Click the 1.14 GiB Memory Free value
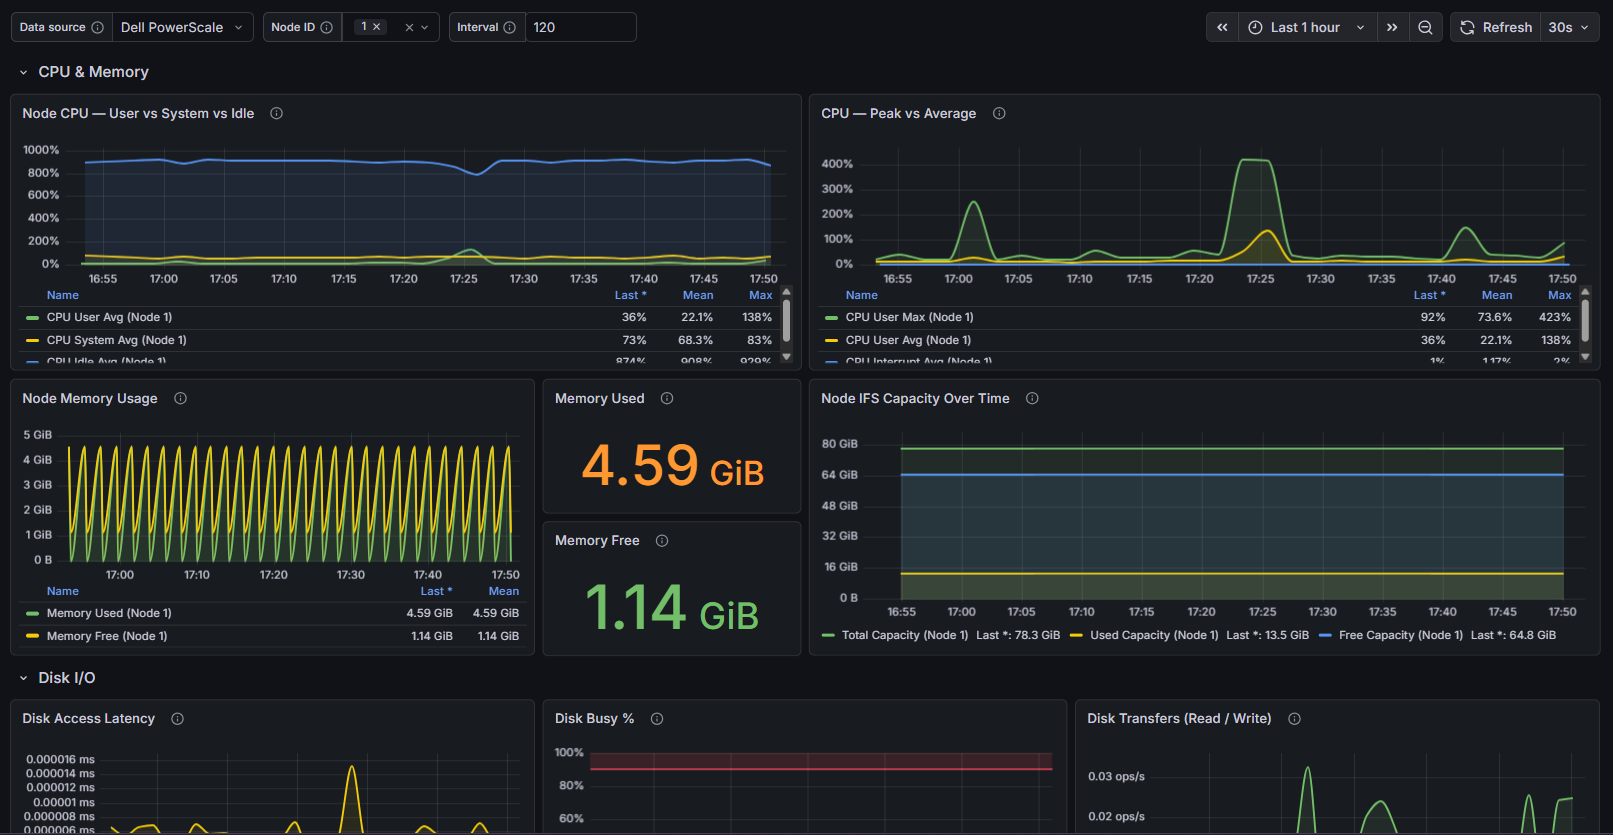Image resolution: width=1613 pixels, height=835 pixels. 672,608
